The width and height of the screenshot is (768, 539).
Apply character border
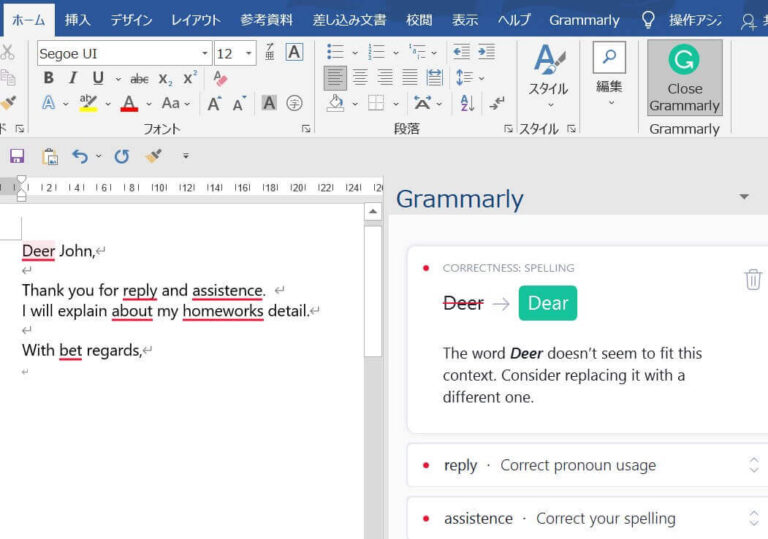click(x=294, y=52)
